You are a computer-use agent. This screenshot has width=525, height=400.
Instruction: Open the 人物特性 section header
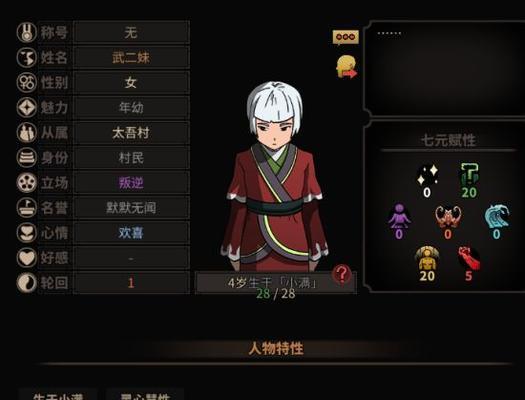(x=276, y=348)
